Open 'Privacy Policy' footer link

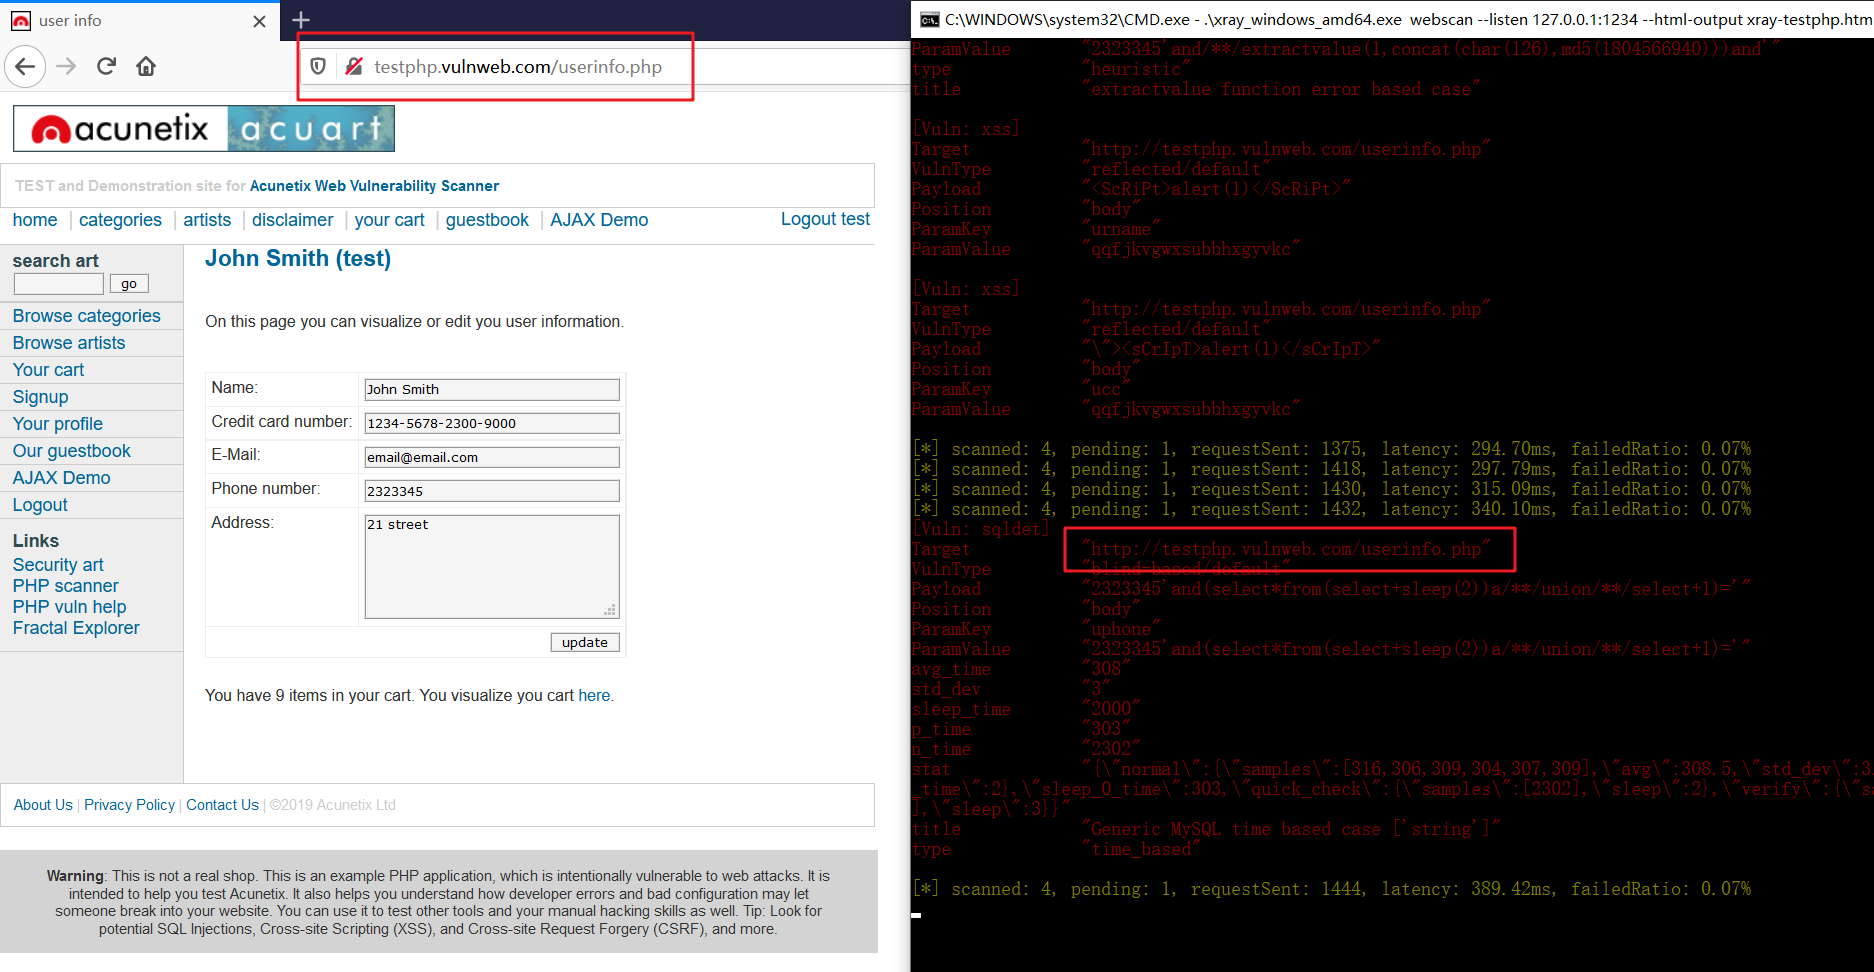(129, 805)
